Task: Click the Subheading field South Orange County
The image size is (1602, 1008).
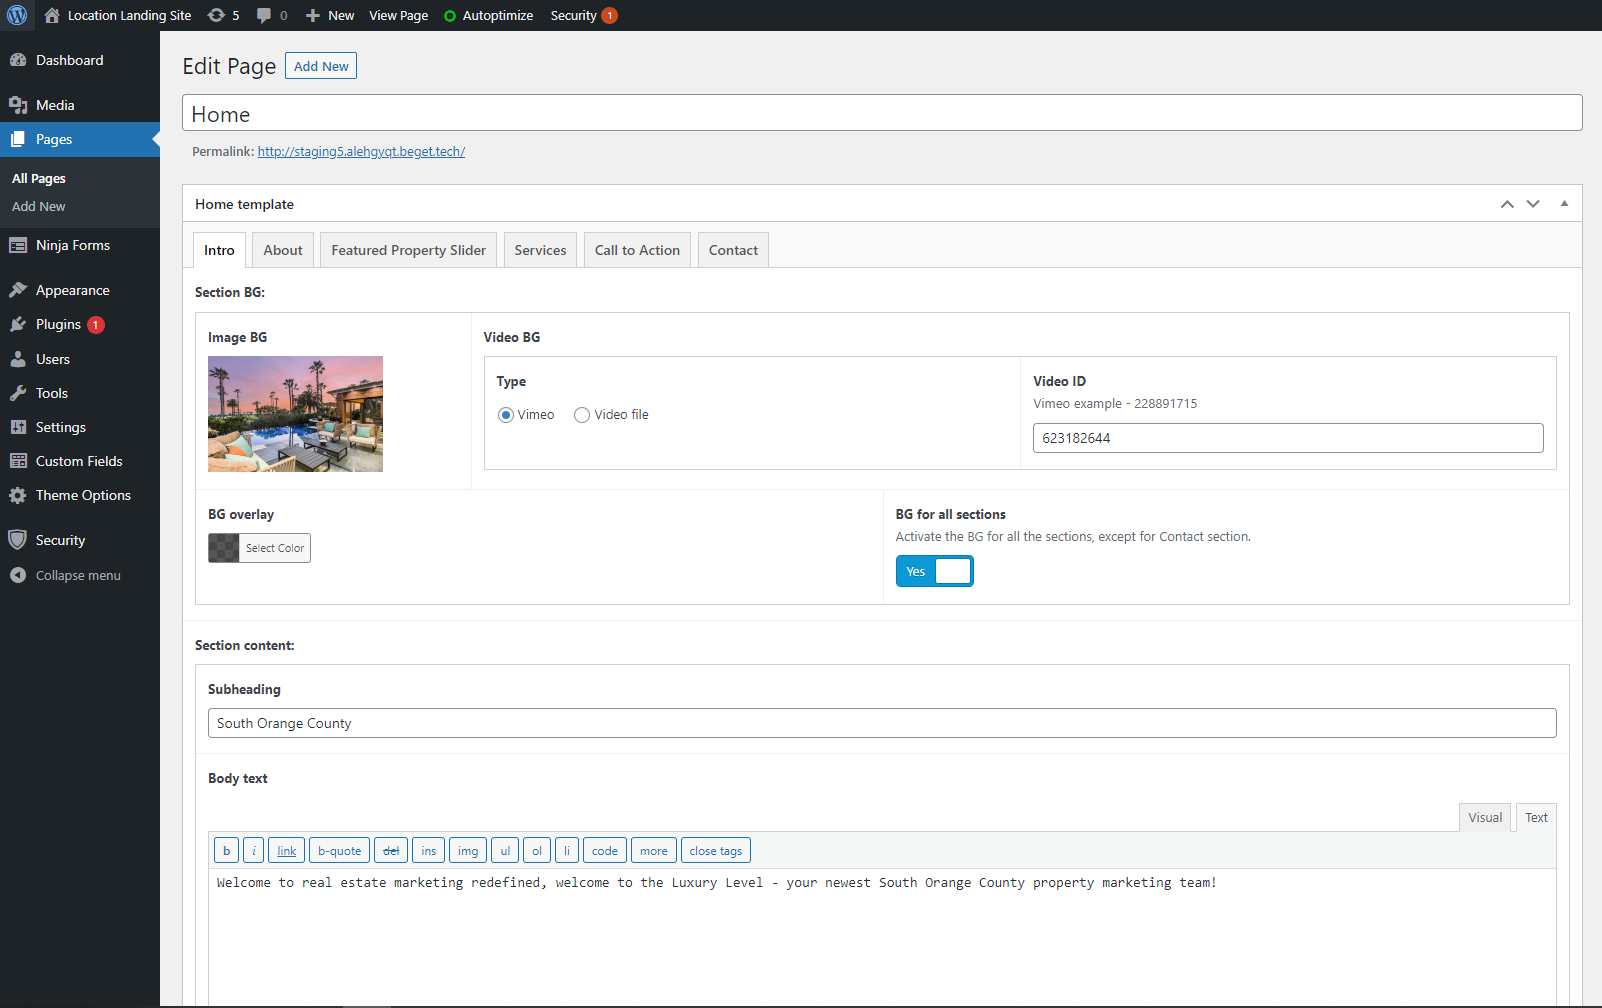Action: 882,723
